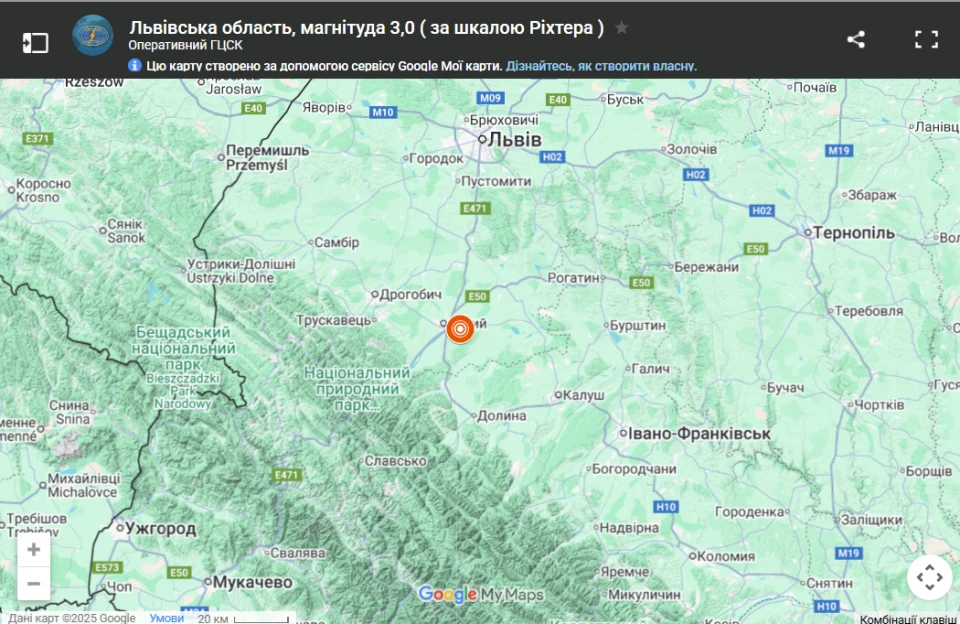Click the 'Бурштин' town label
The height and width of the screenshot is (624, 960).
[x=637, y=325]
